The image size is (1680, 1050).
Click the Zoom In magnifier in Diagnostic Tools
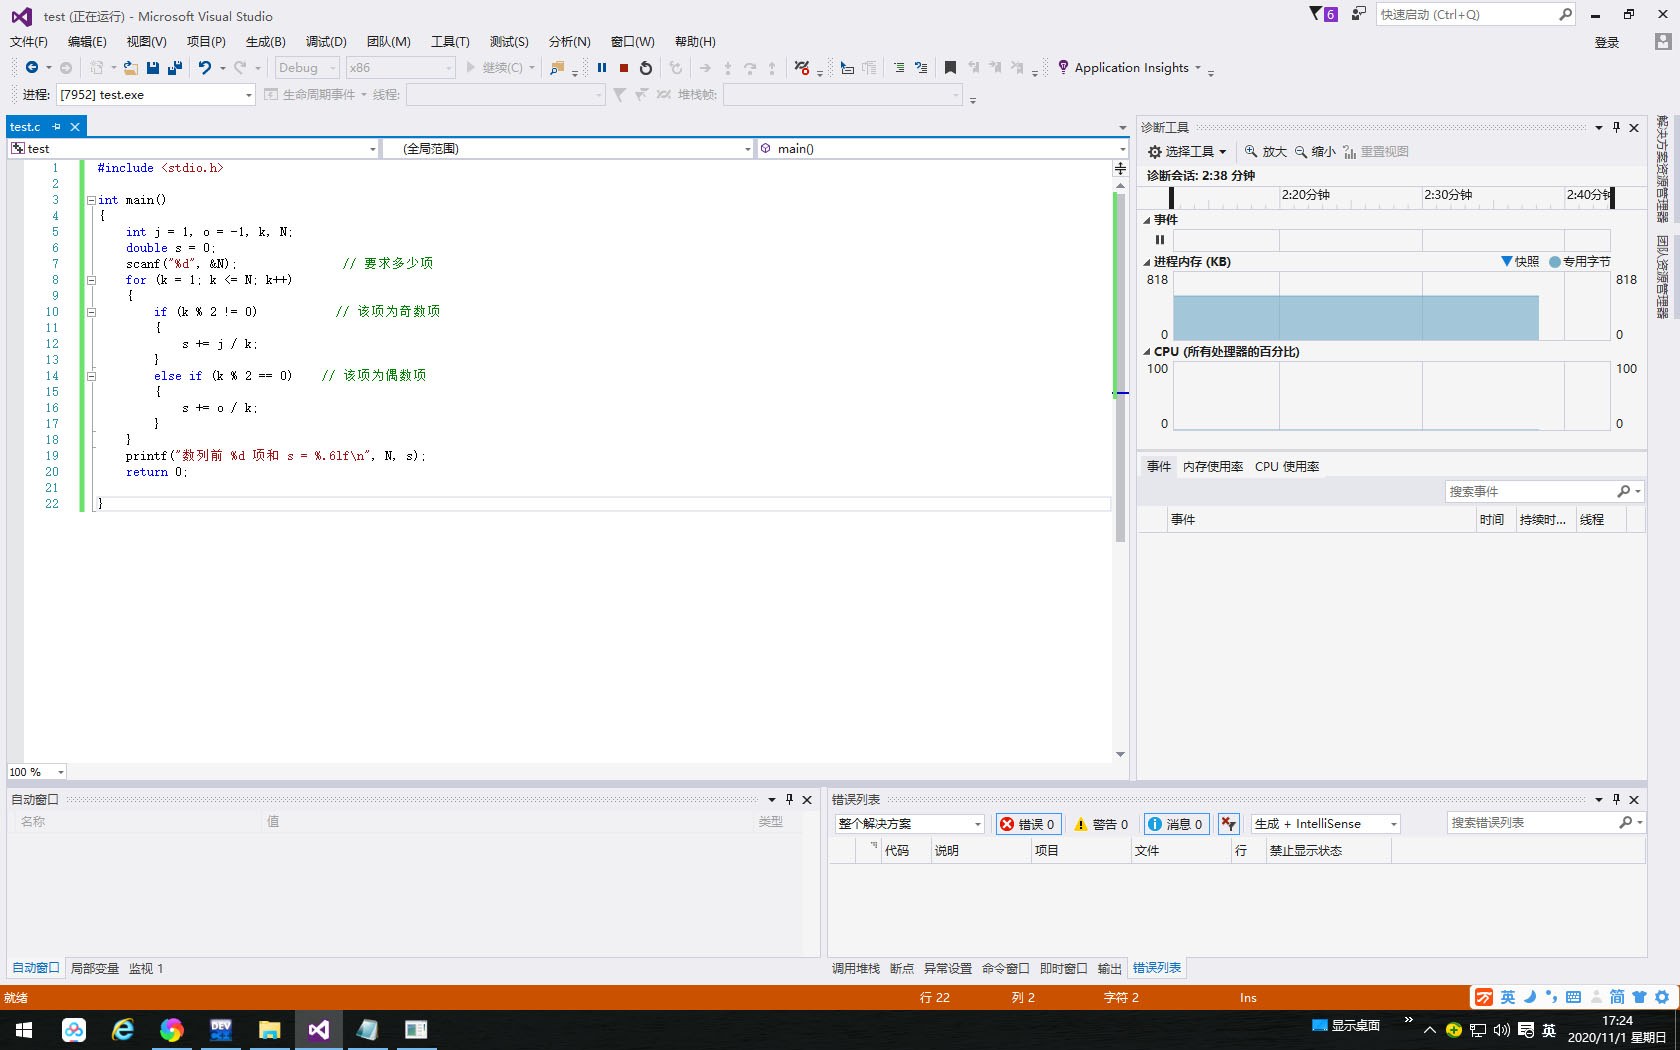1251,151
